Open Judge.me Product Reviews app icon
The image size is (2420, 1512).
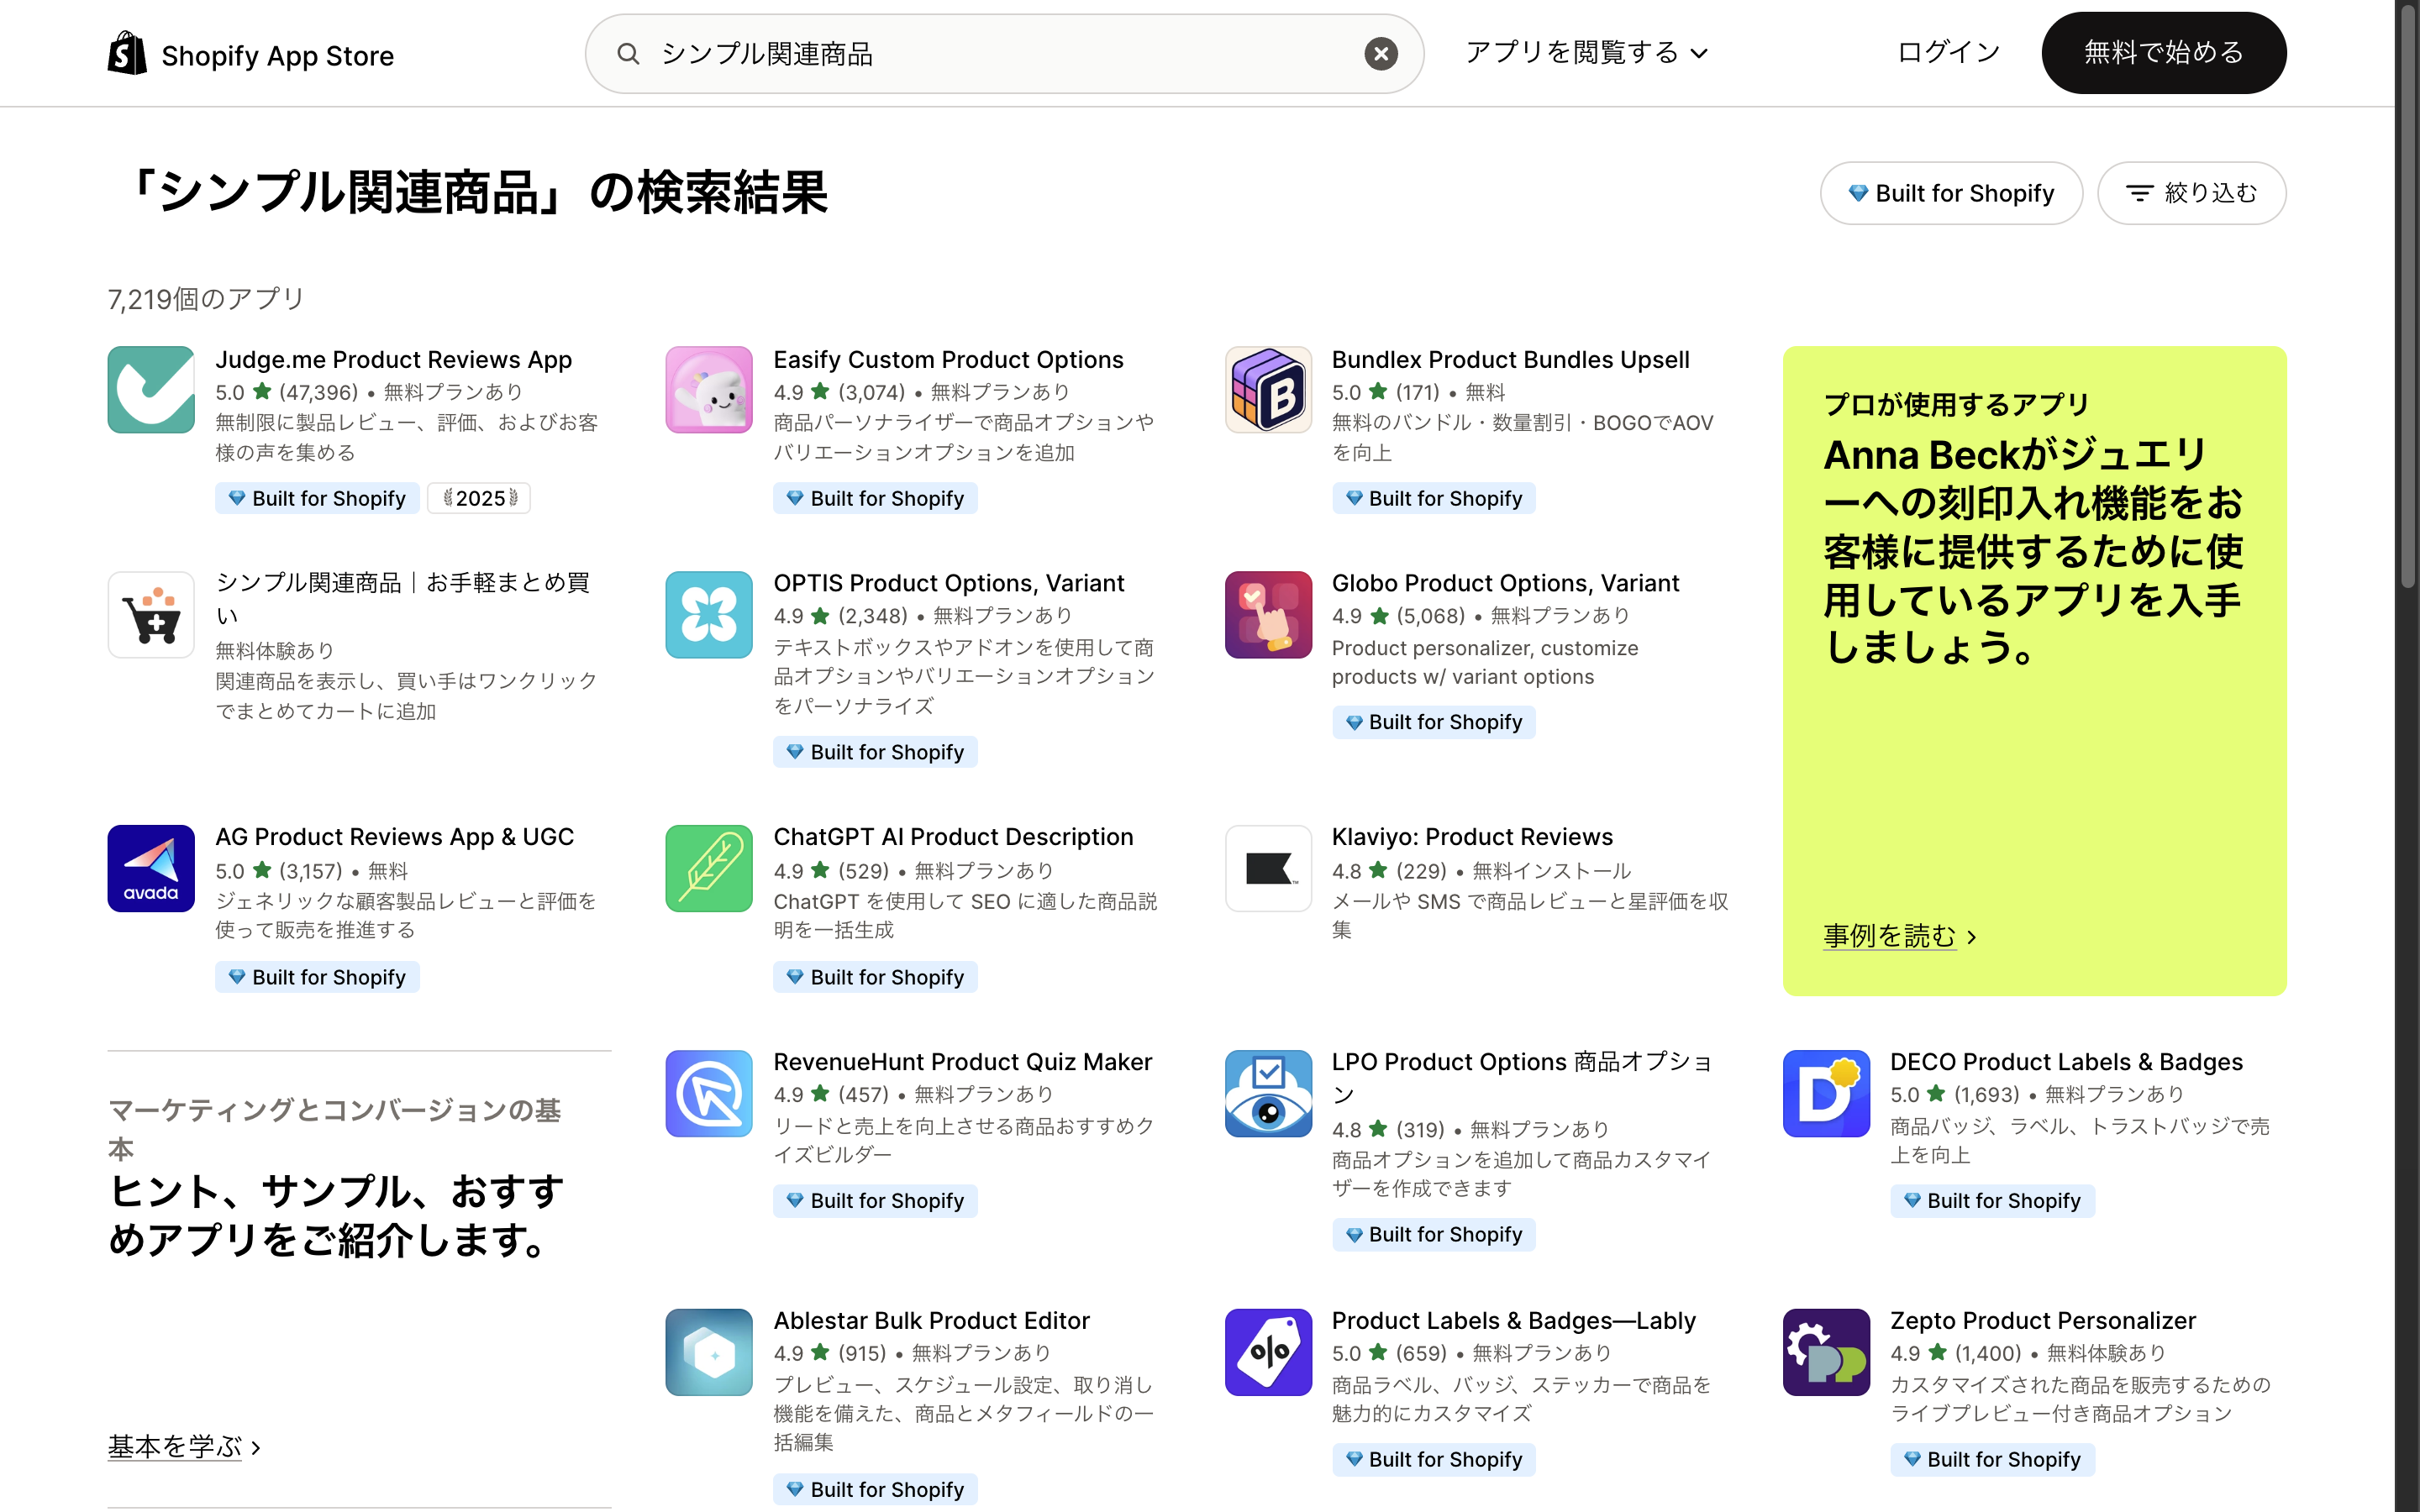pos(151,390)
